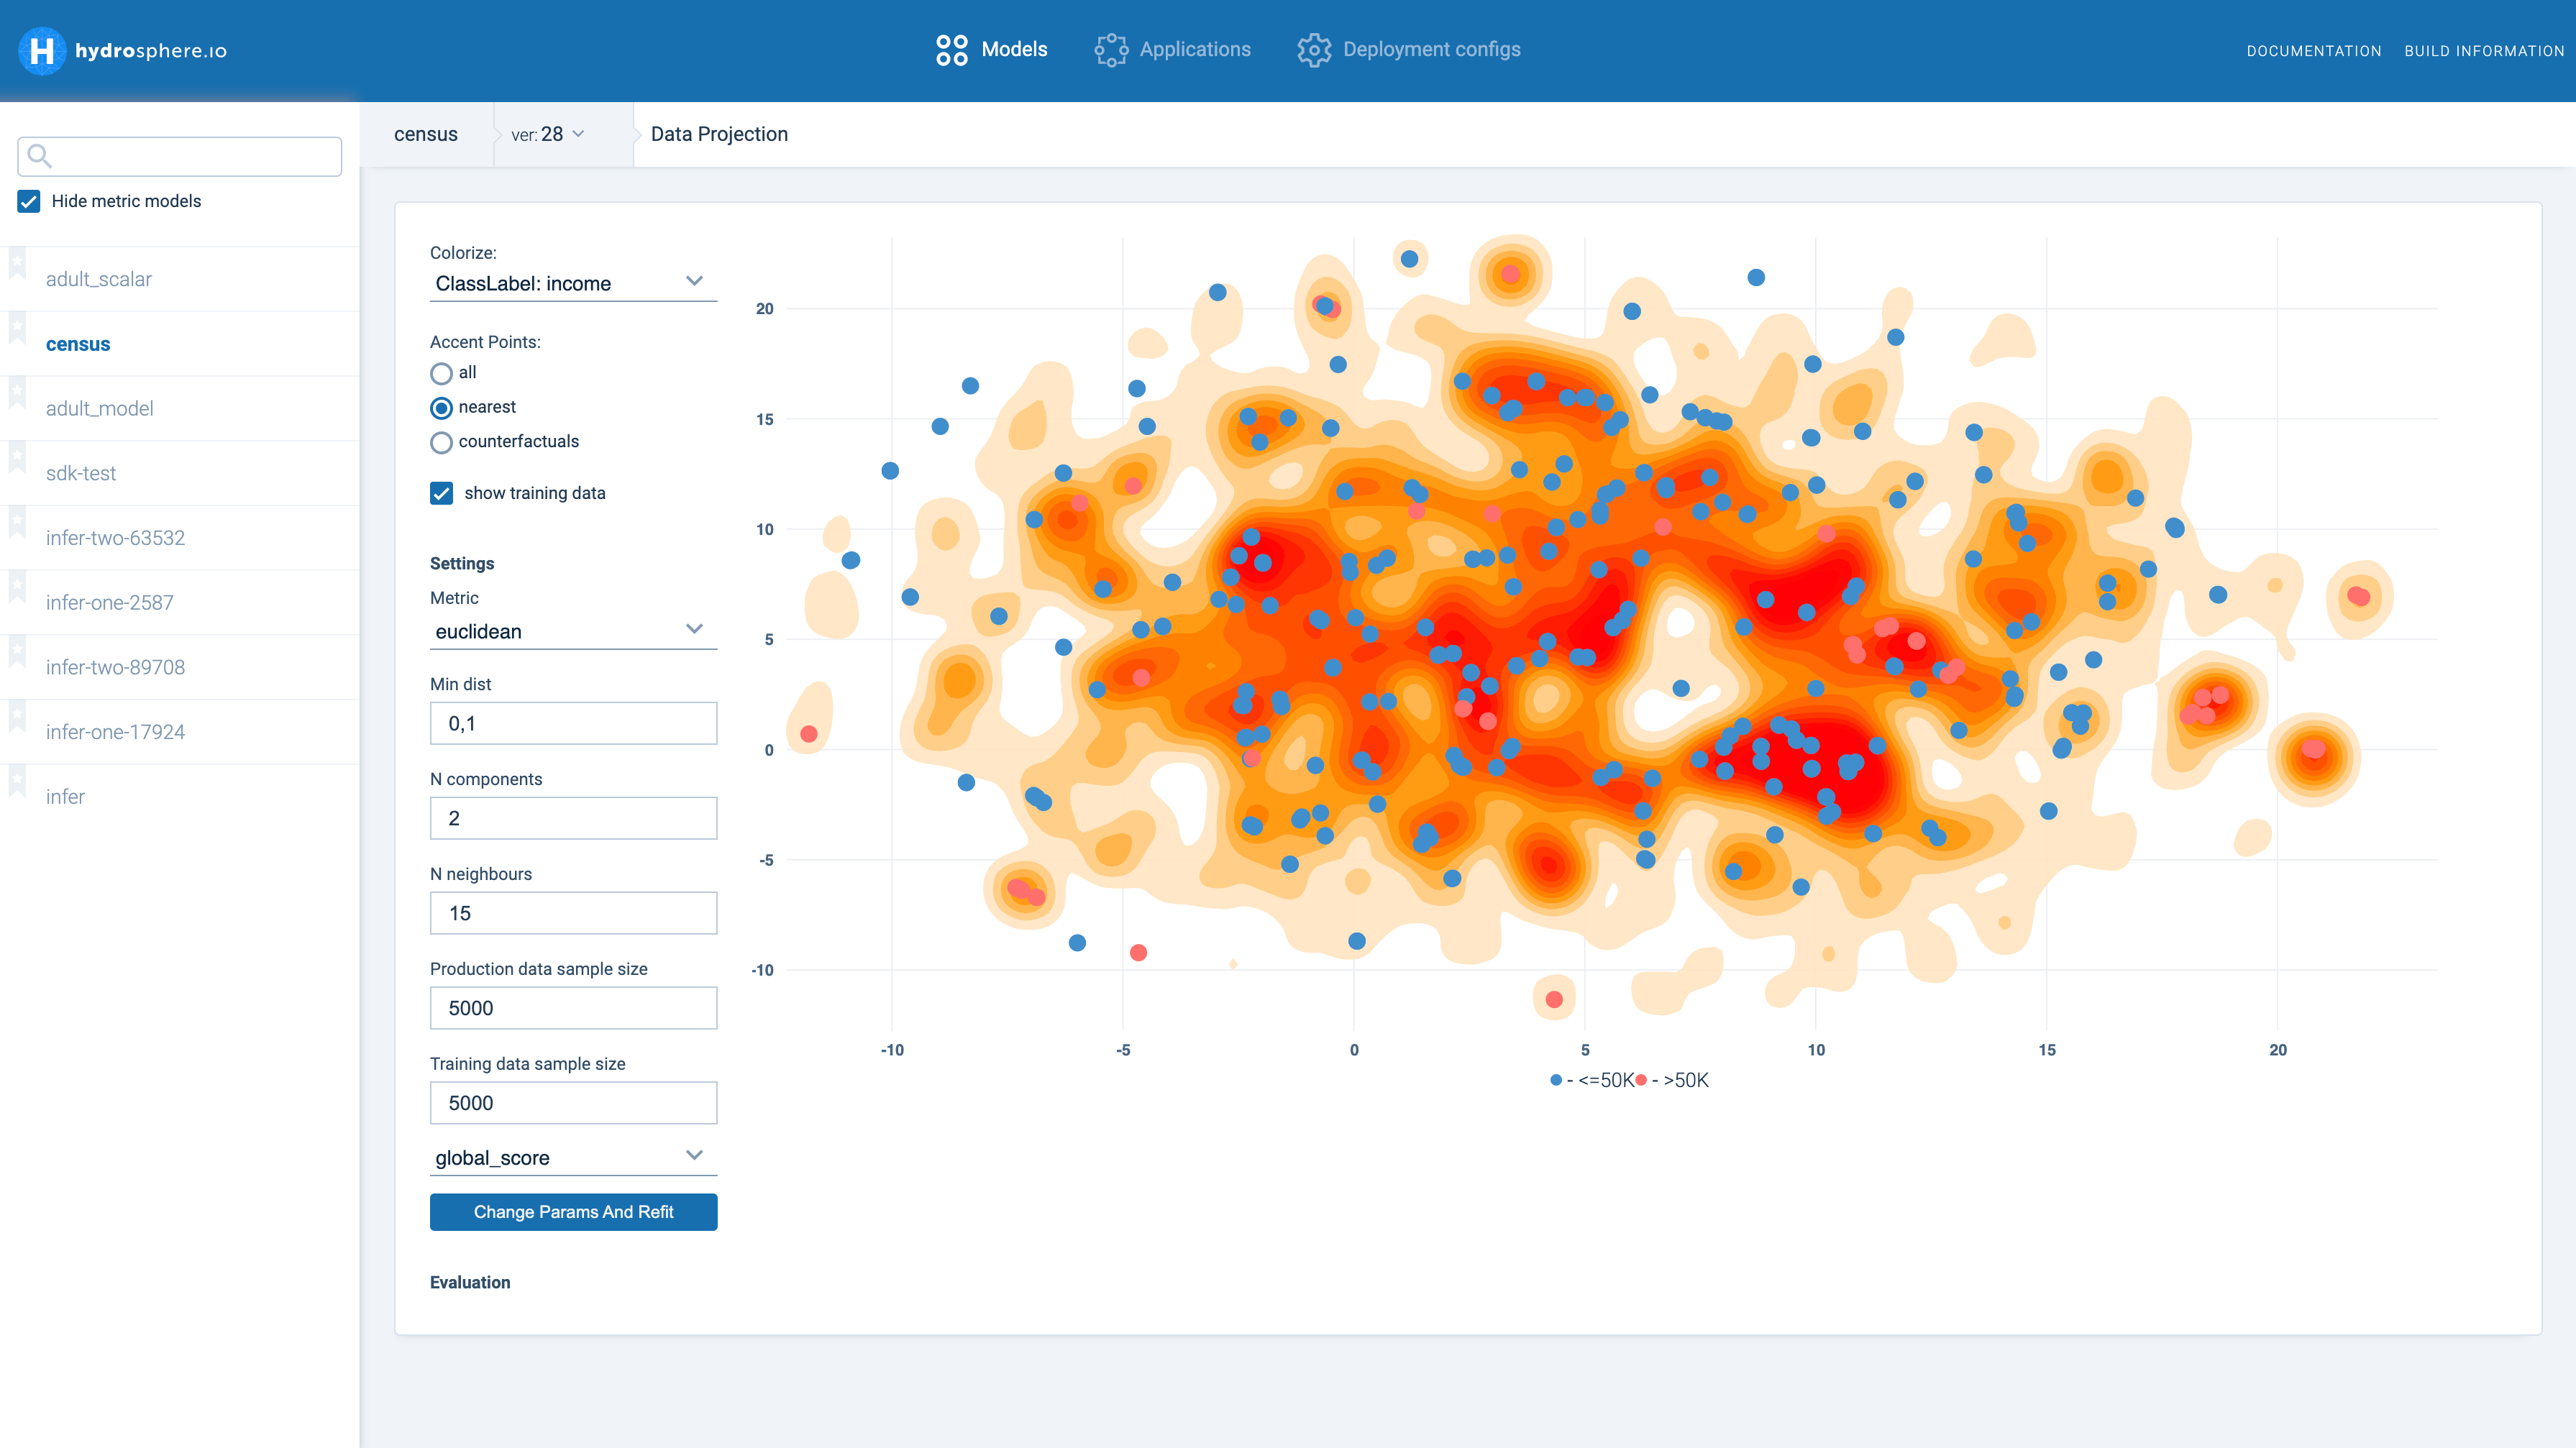The width and height of the screenshot is (2576, 1448).
Task: Click the Hydrosphere H logo icon
Action: 42,50
